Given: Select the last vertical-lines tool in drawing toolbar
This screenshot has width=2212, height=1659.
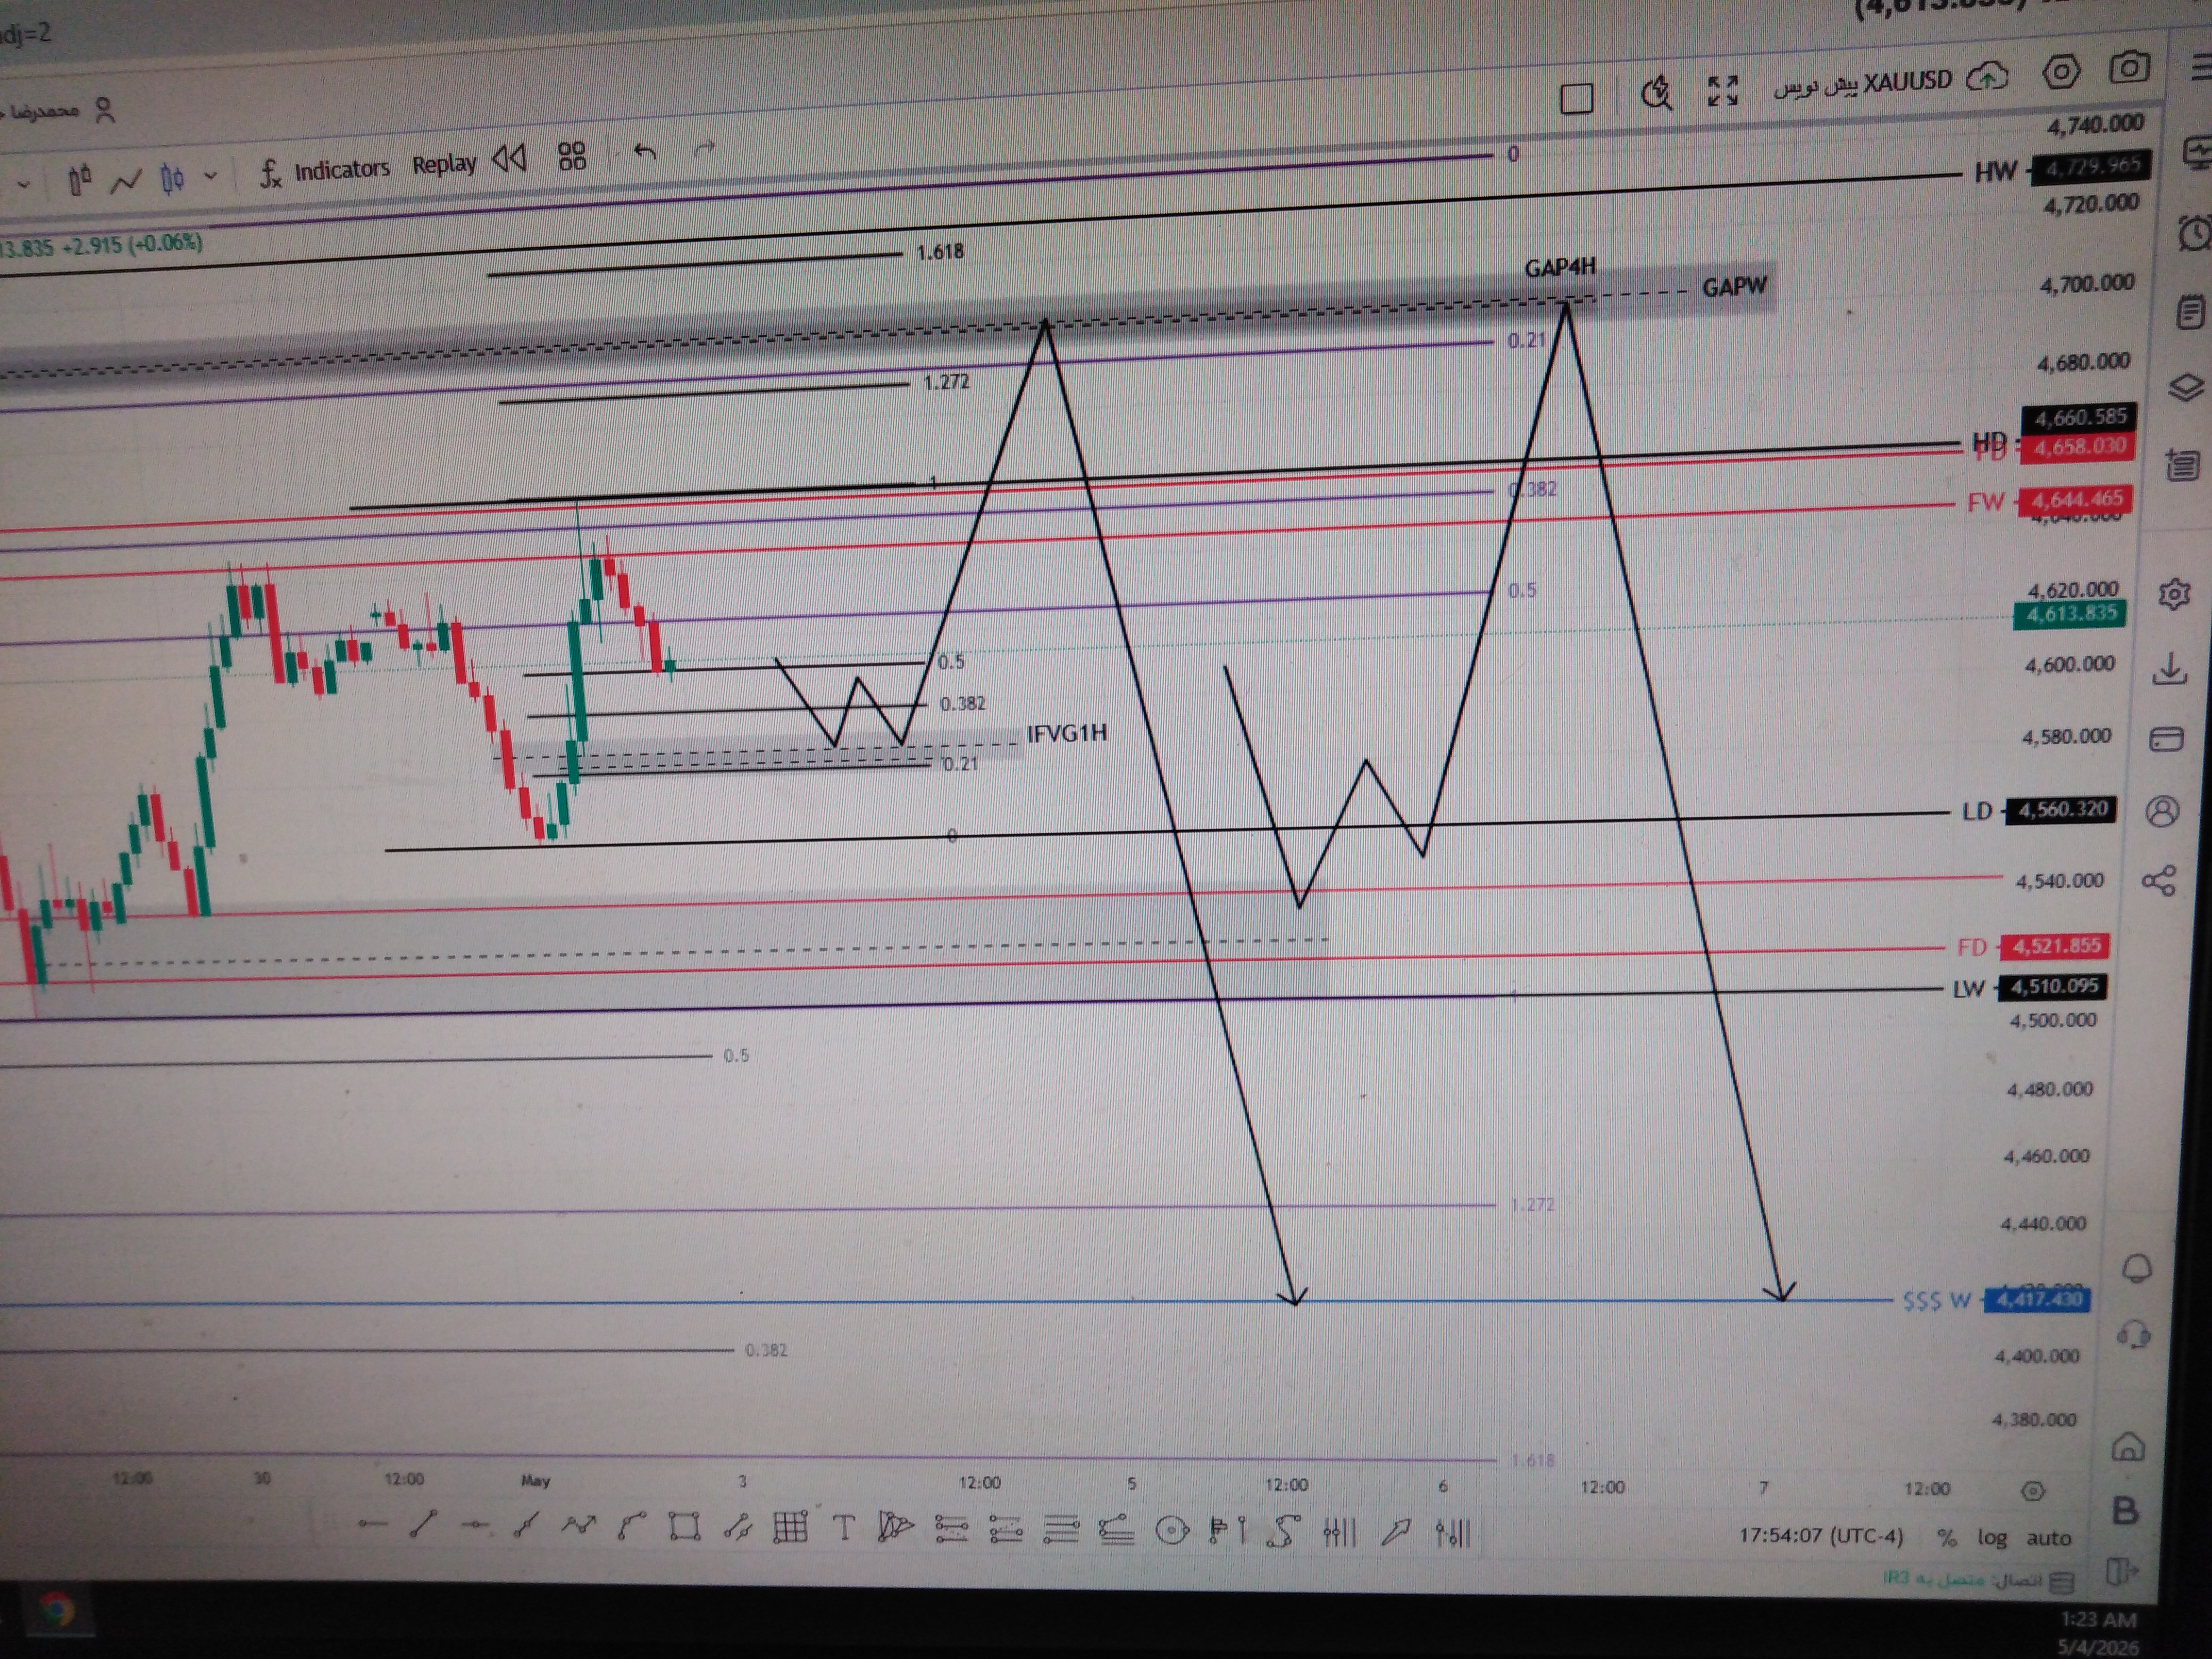Looking at the screenshot, I should click(1453, 1532).
